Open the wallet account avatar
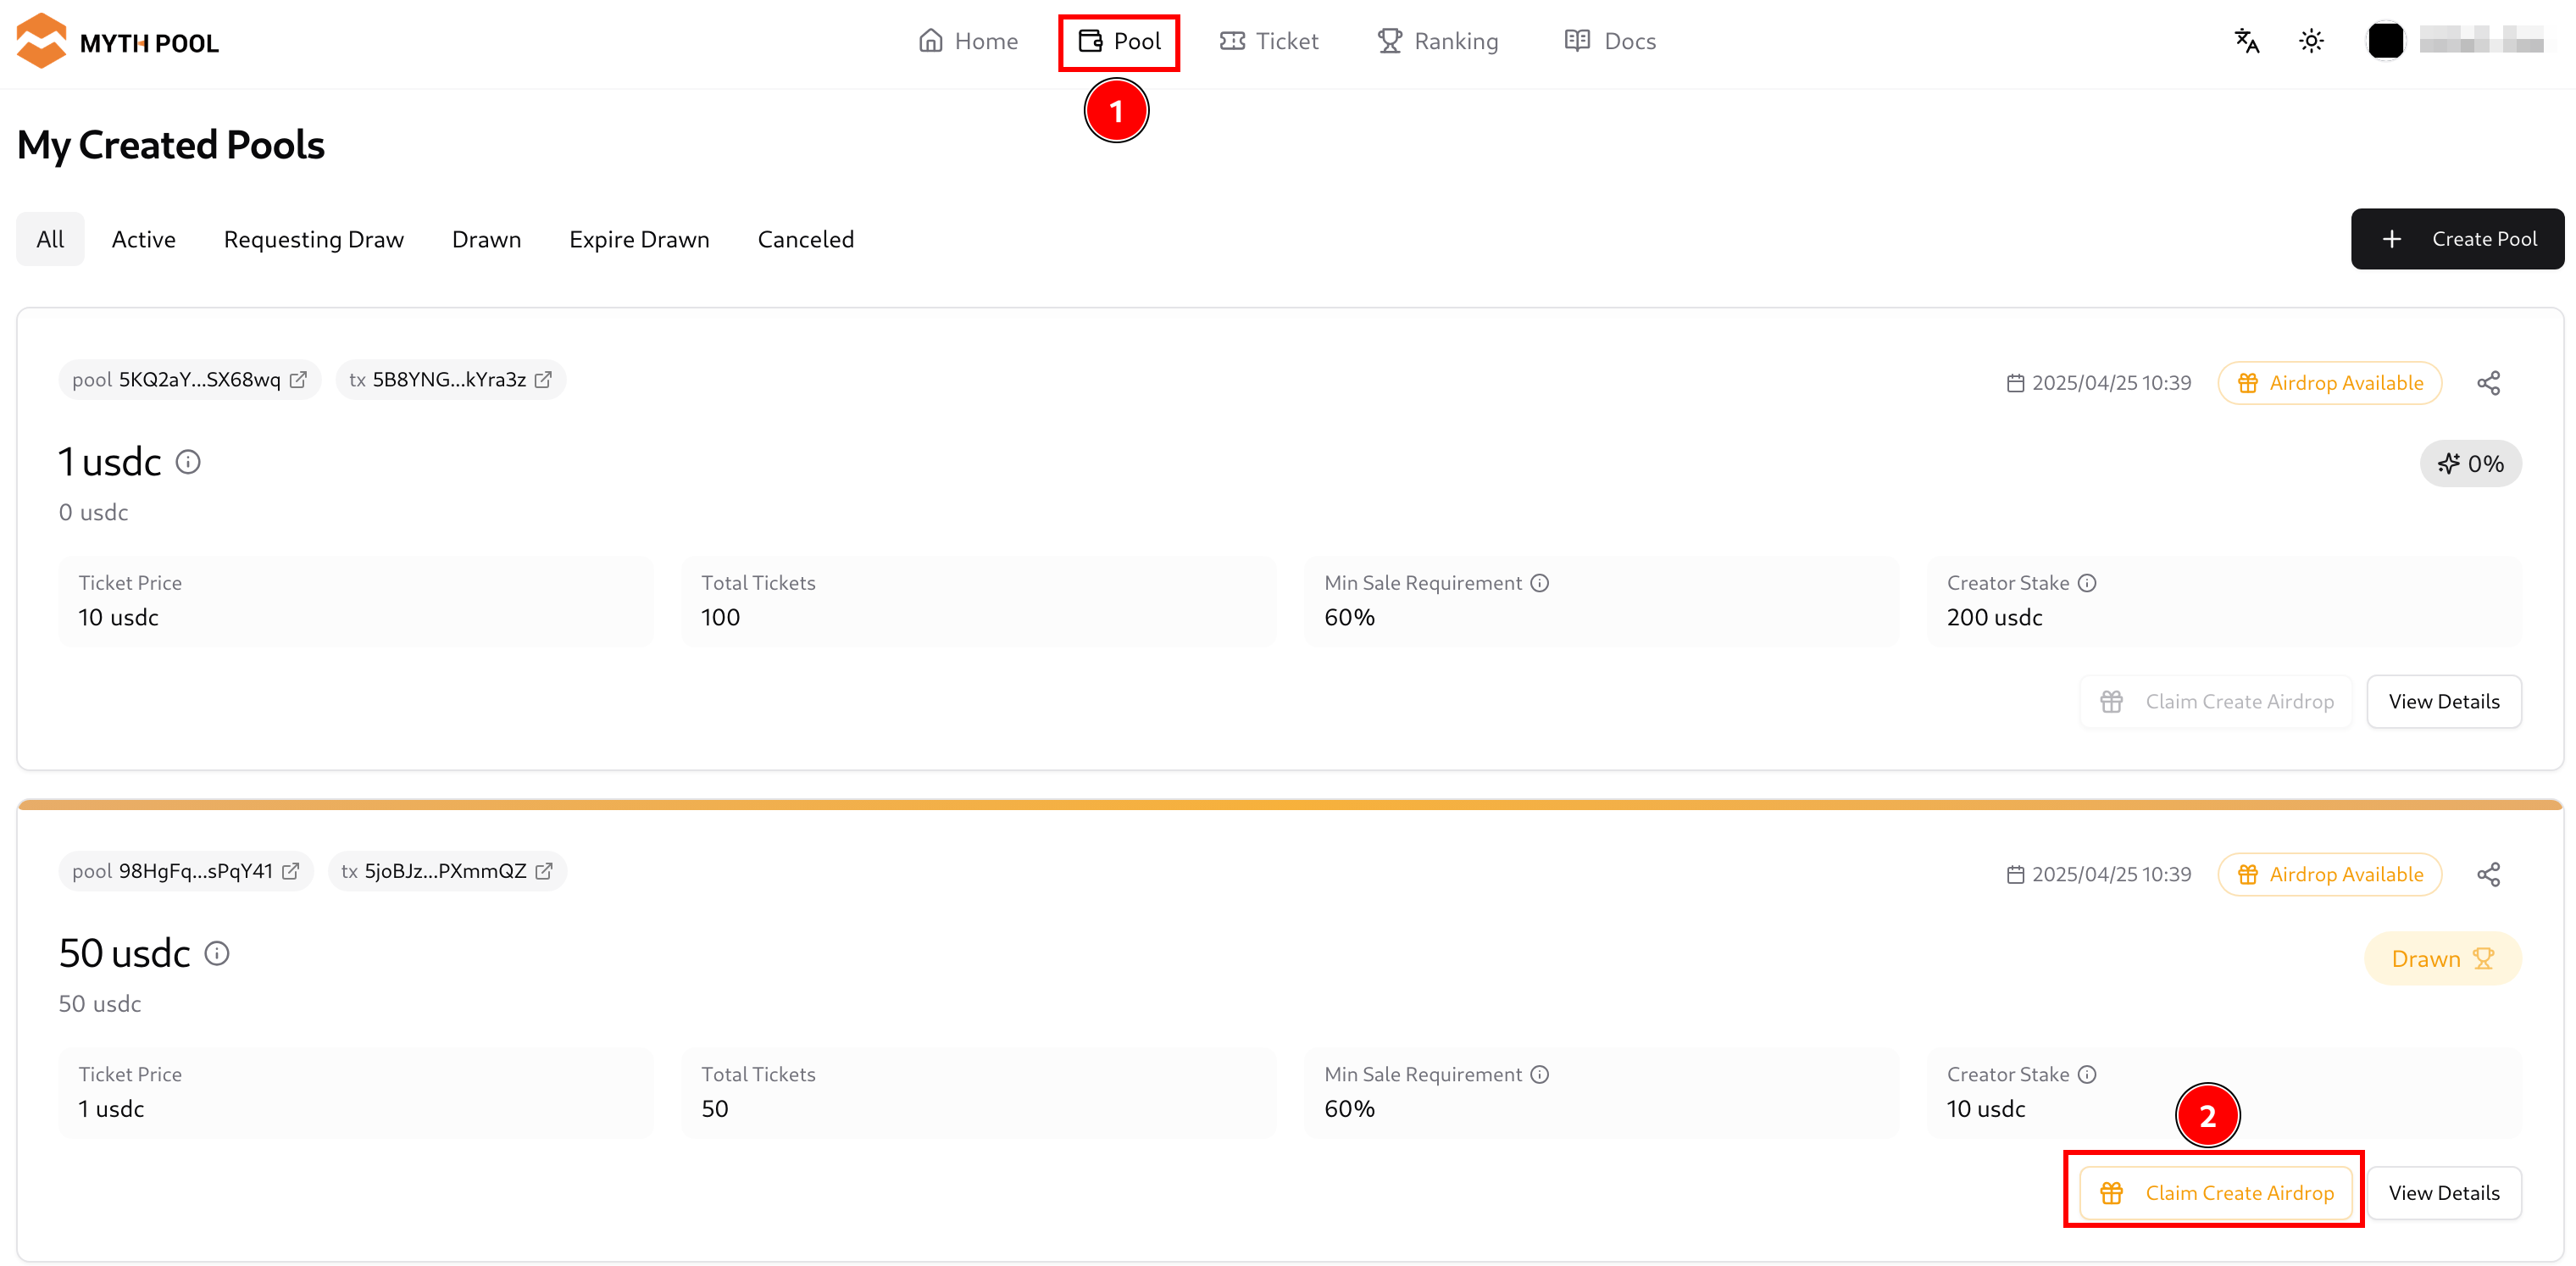The image size is (2576, 1266). point(2385,41)
